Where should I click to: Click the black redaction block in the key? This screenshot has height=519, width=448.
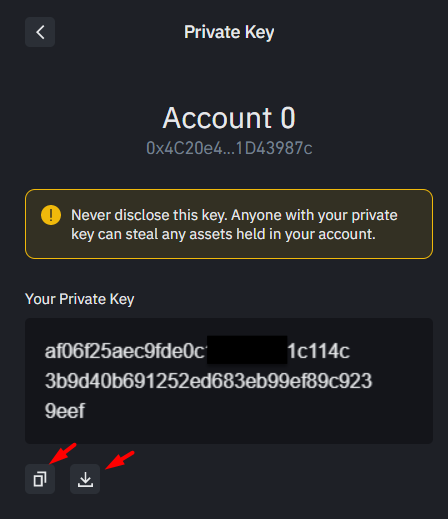coord(247,350)
